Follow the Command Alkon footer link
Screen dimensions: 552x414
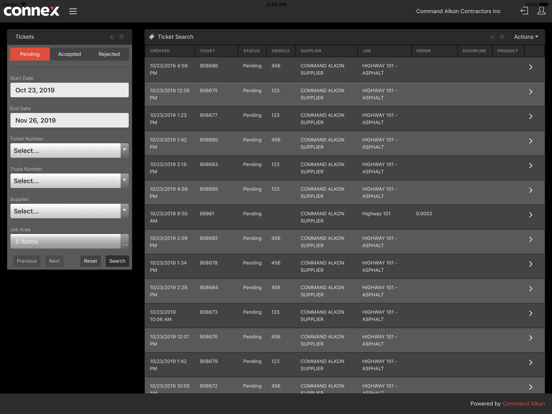click(x=523, y=404)
